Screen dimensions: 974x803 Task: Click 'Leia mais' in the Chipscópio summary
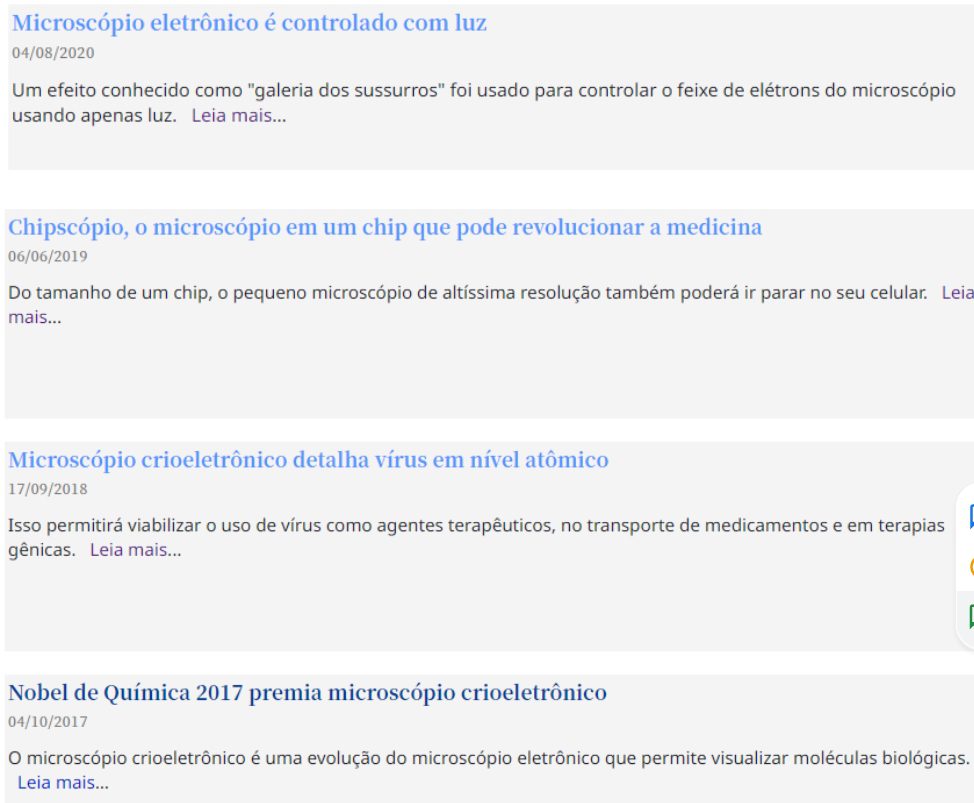(x=957, y=293)
